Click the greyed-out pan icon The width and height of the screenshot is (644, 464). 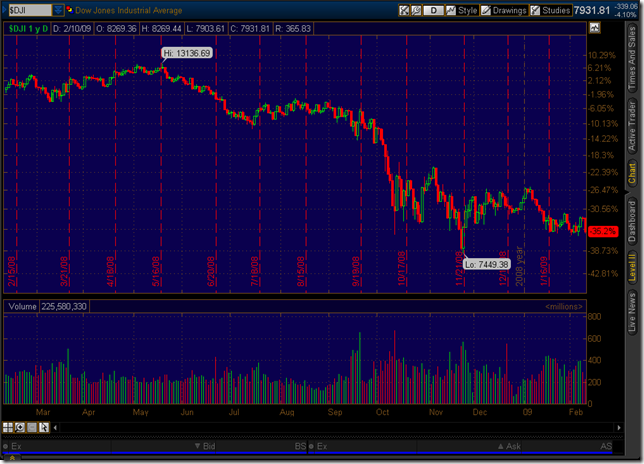(32, 427)
